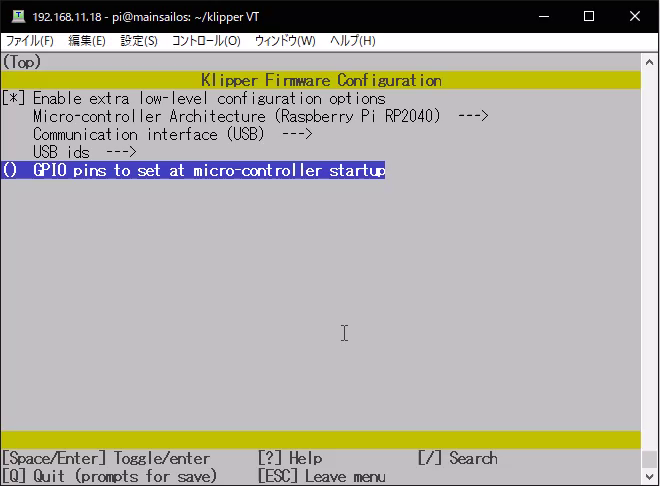
Task: Expand Micro-controller Architecture (Raspberry Pi RP2040) submenu
Action: click(x=261, y=116)
